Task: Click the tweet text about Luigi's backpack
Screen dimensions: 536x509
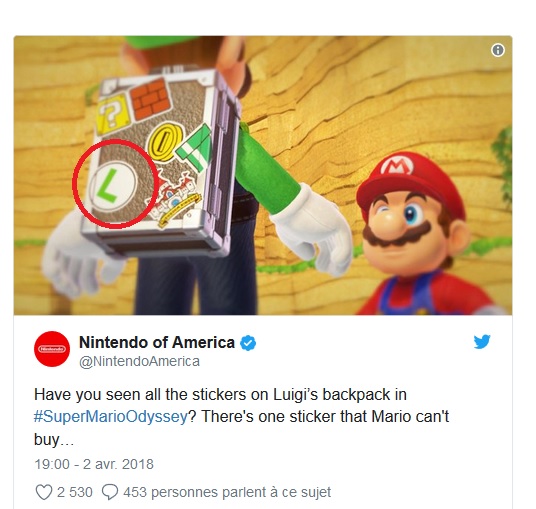Action: coord(241,417)
